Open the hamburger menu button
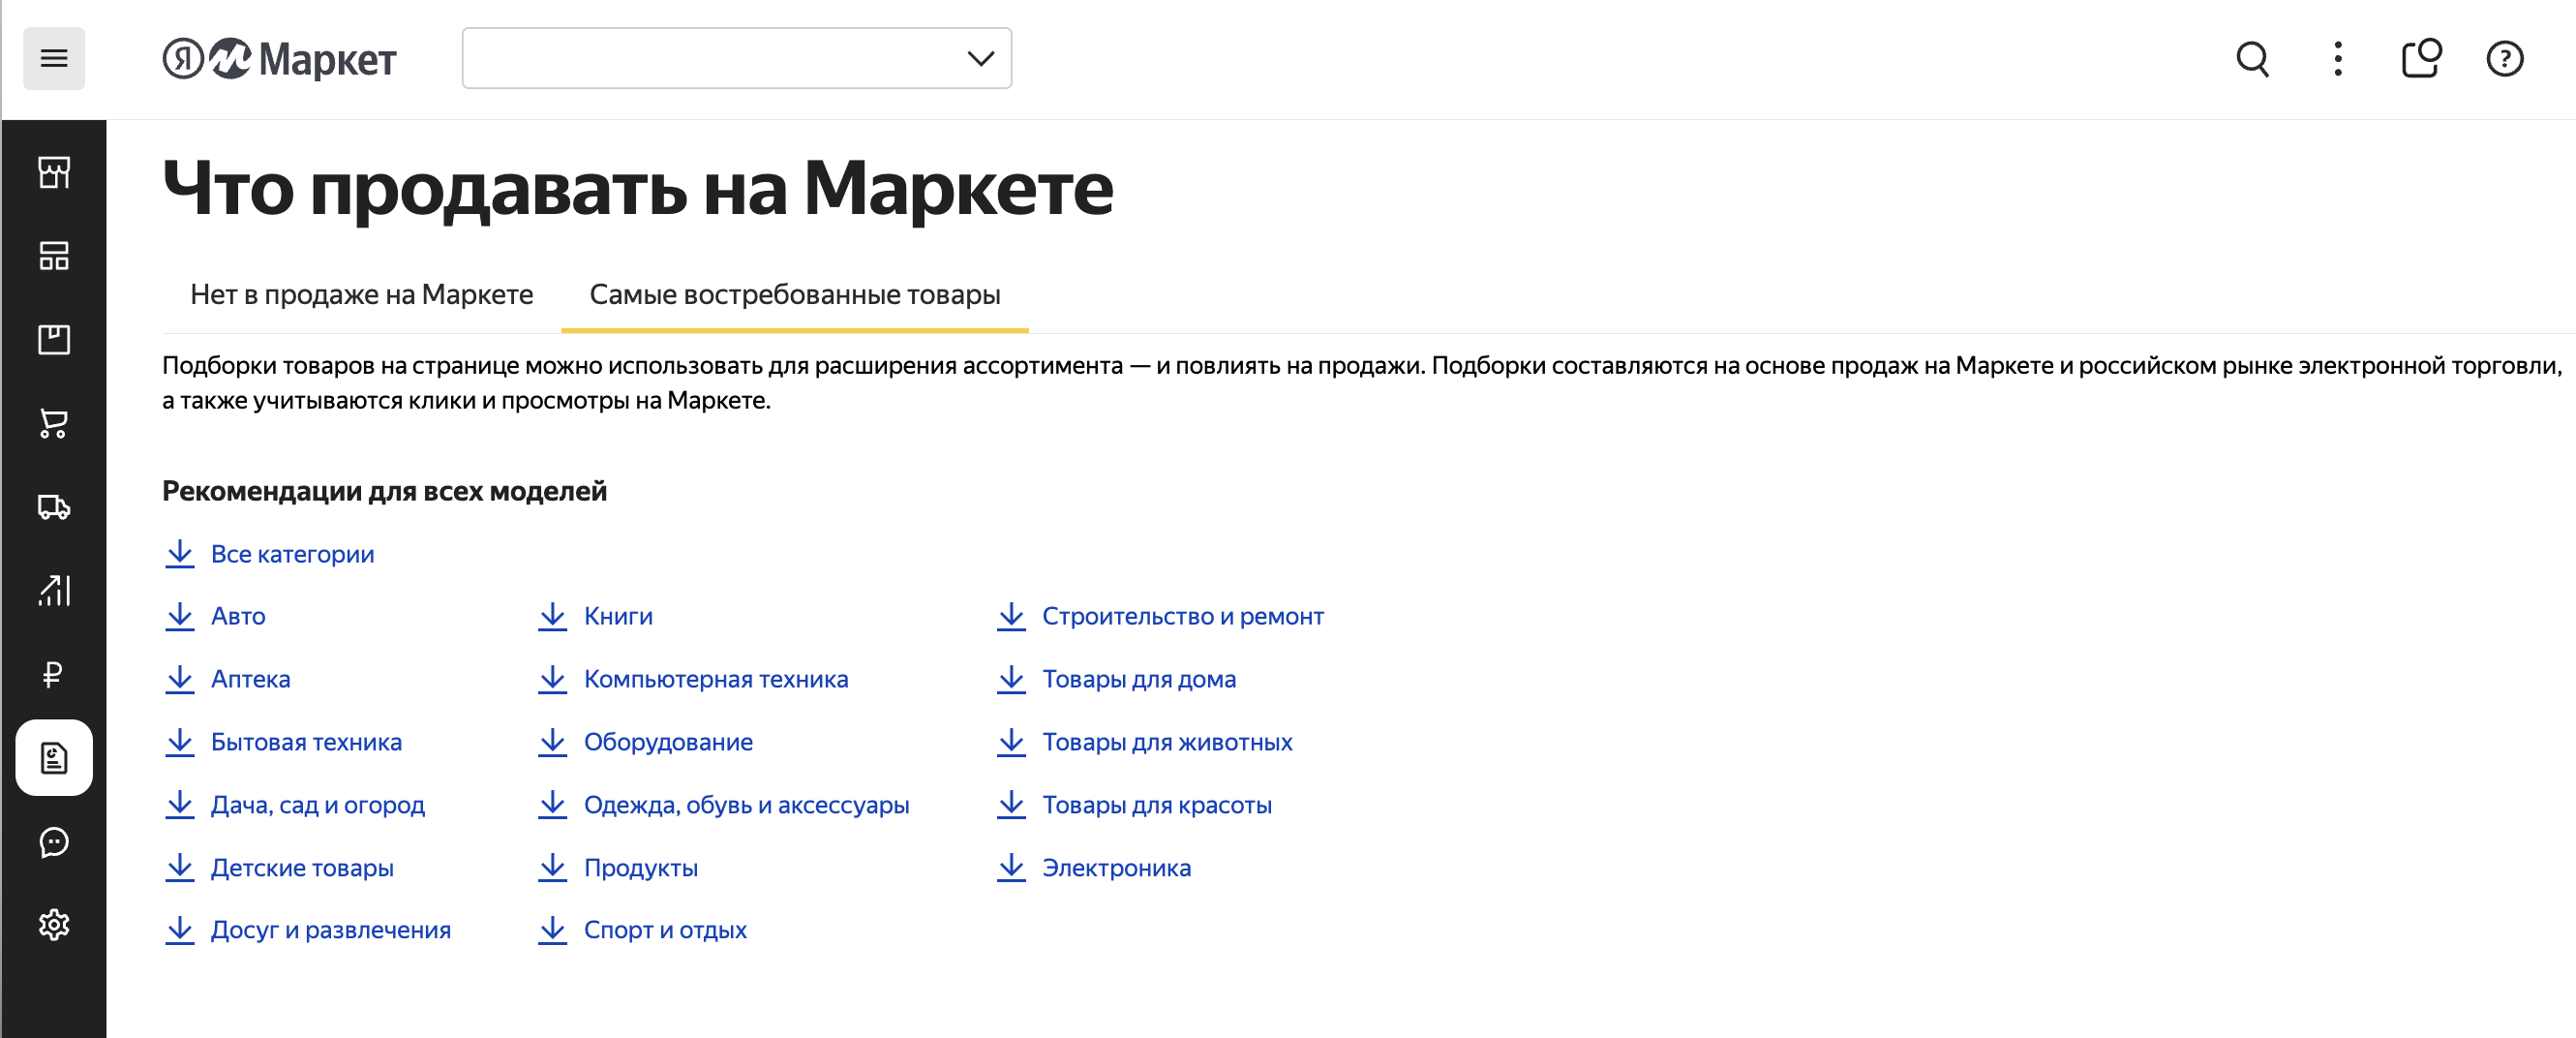The width and height of the screenshot is (2576, 1038). click(x=54, y=58)
